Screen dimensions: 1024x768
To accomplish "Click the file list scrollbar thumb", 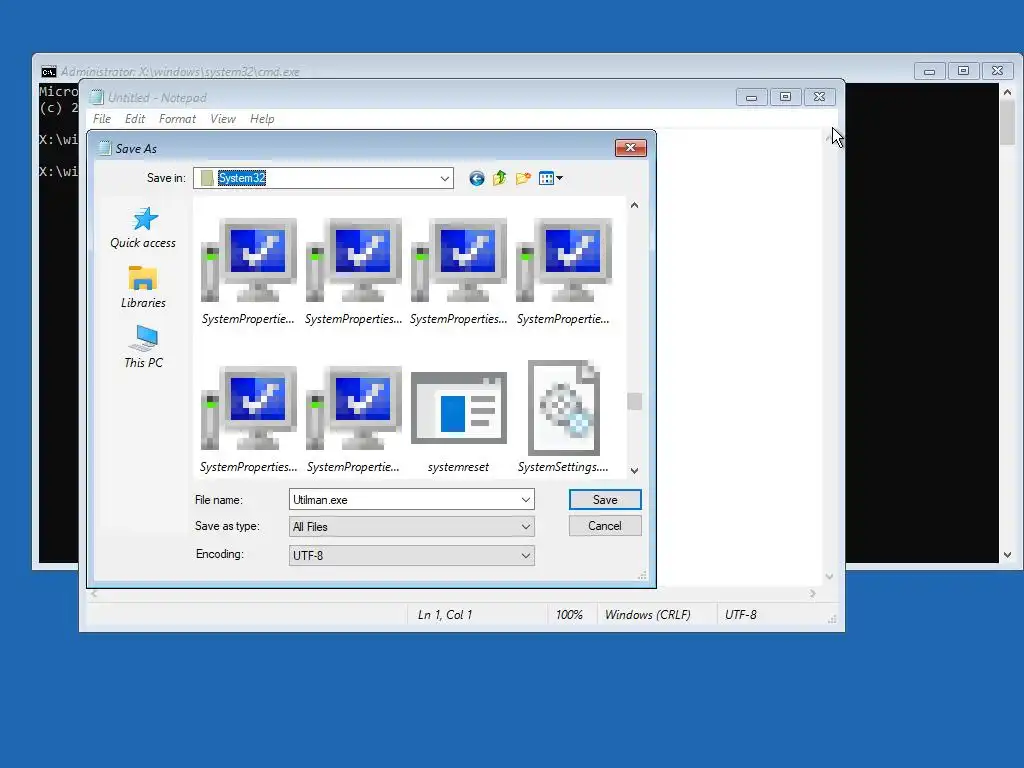I will [634, 401].
